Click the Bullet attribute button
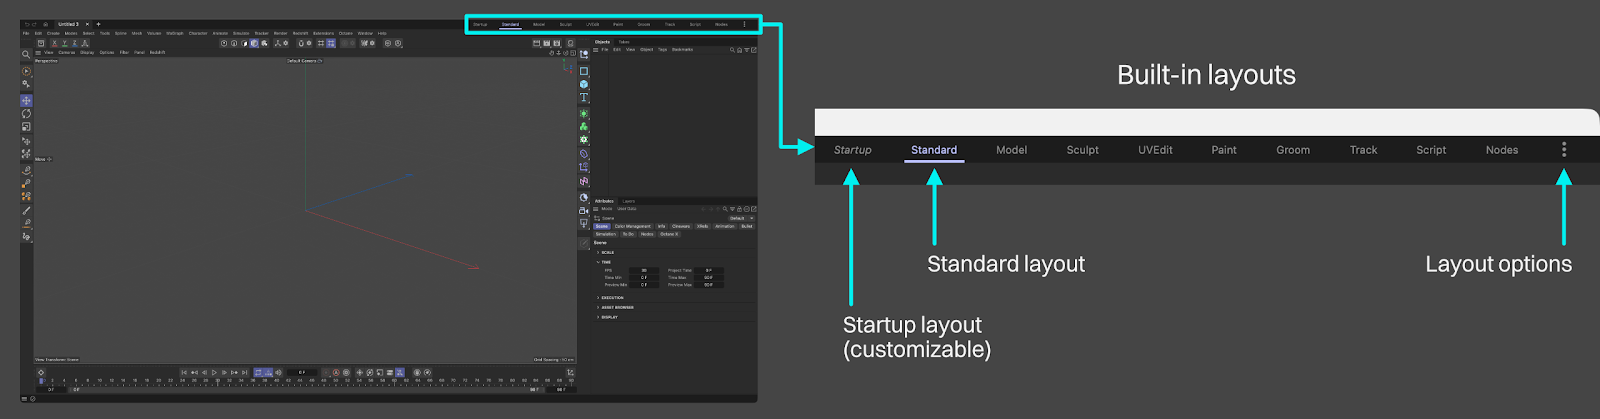This screenshot has height=419, width=1600. click(747, 226)
